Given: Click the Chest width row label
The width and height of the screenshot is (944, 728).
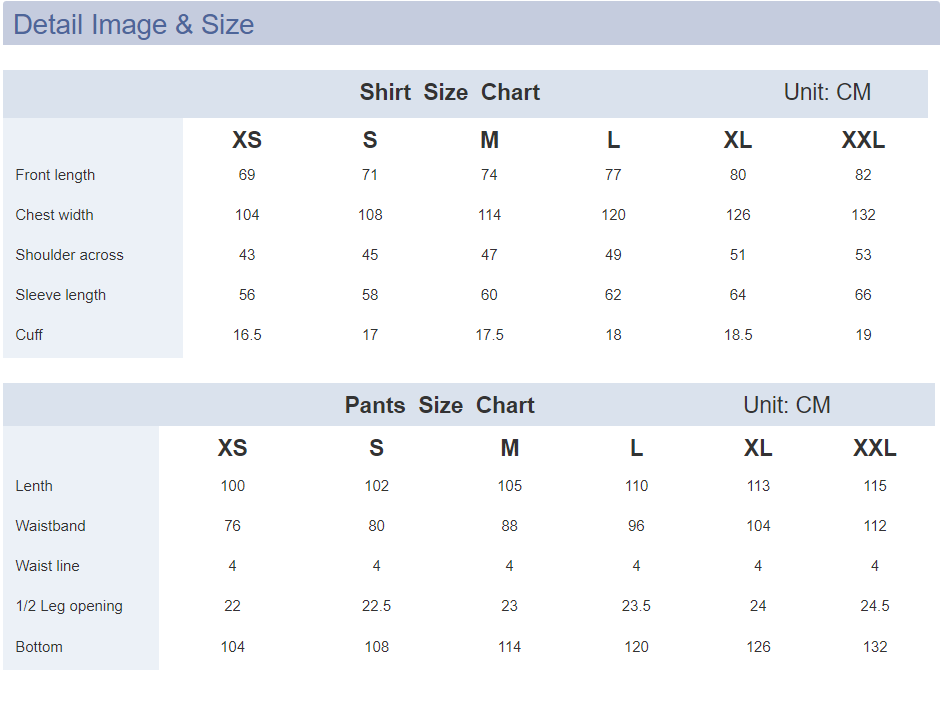Looking at the screenshot, I should (54, 215).
